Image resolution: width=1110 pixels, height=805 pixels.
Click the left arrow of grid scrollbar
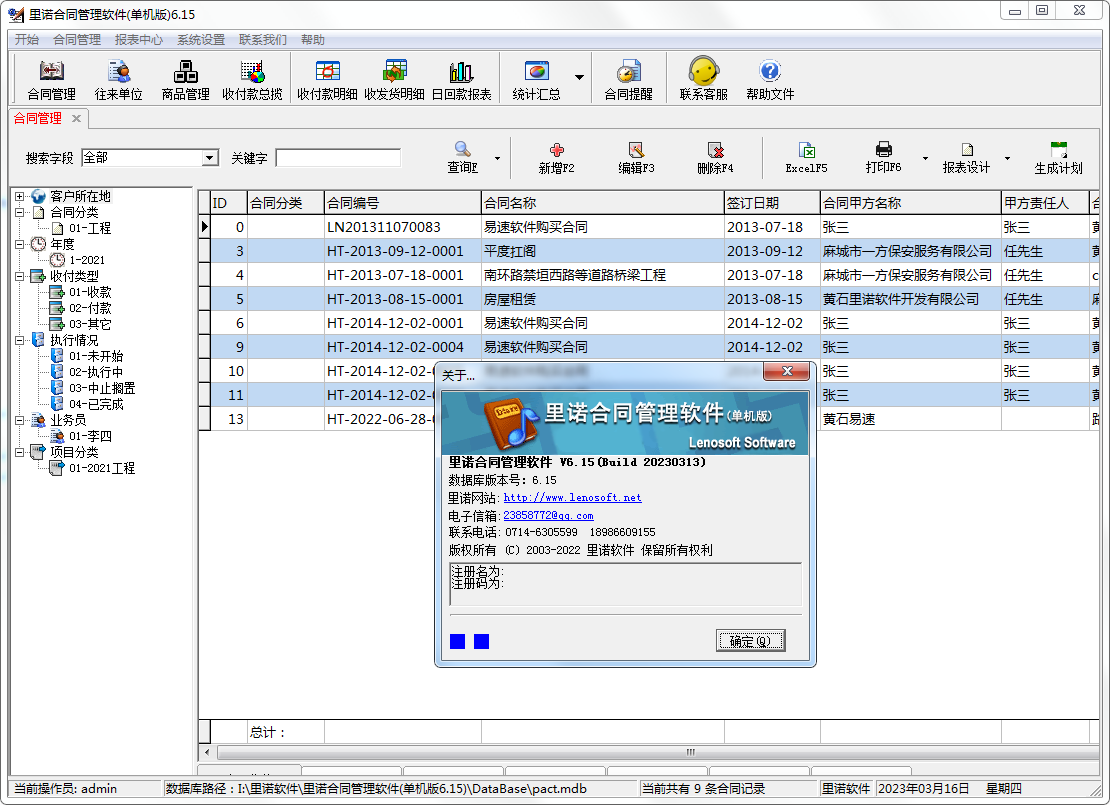pos(207,752)
